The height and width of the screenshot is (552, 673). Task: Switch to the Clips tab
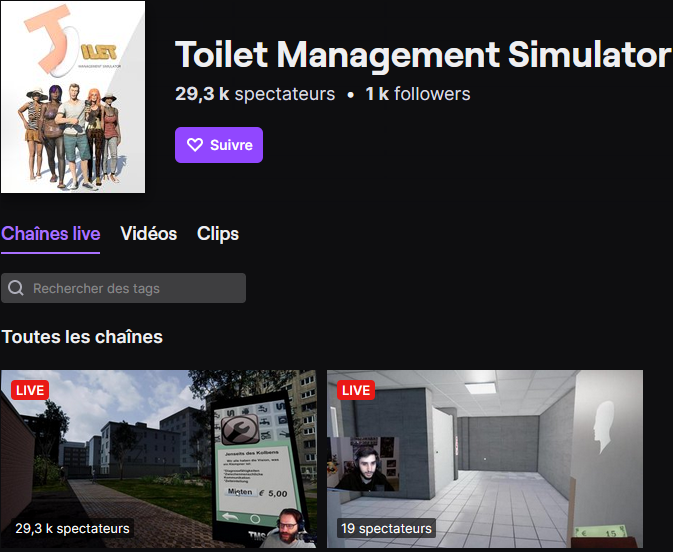[218, 234]
